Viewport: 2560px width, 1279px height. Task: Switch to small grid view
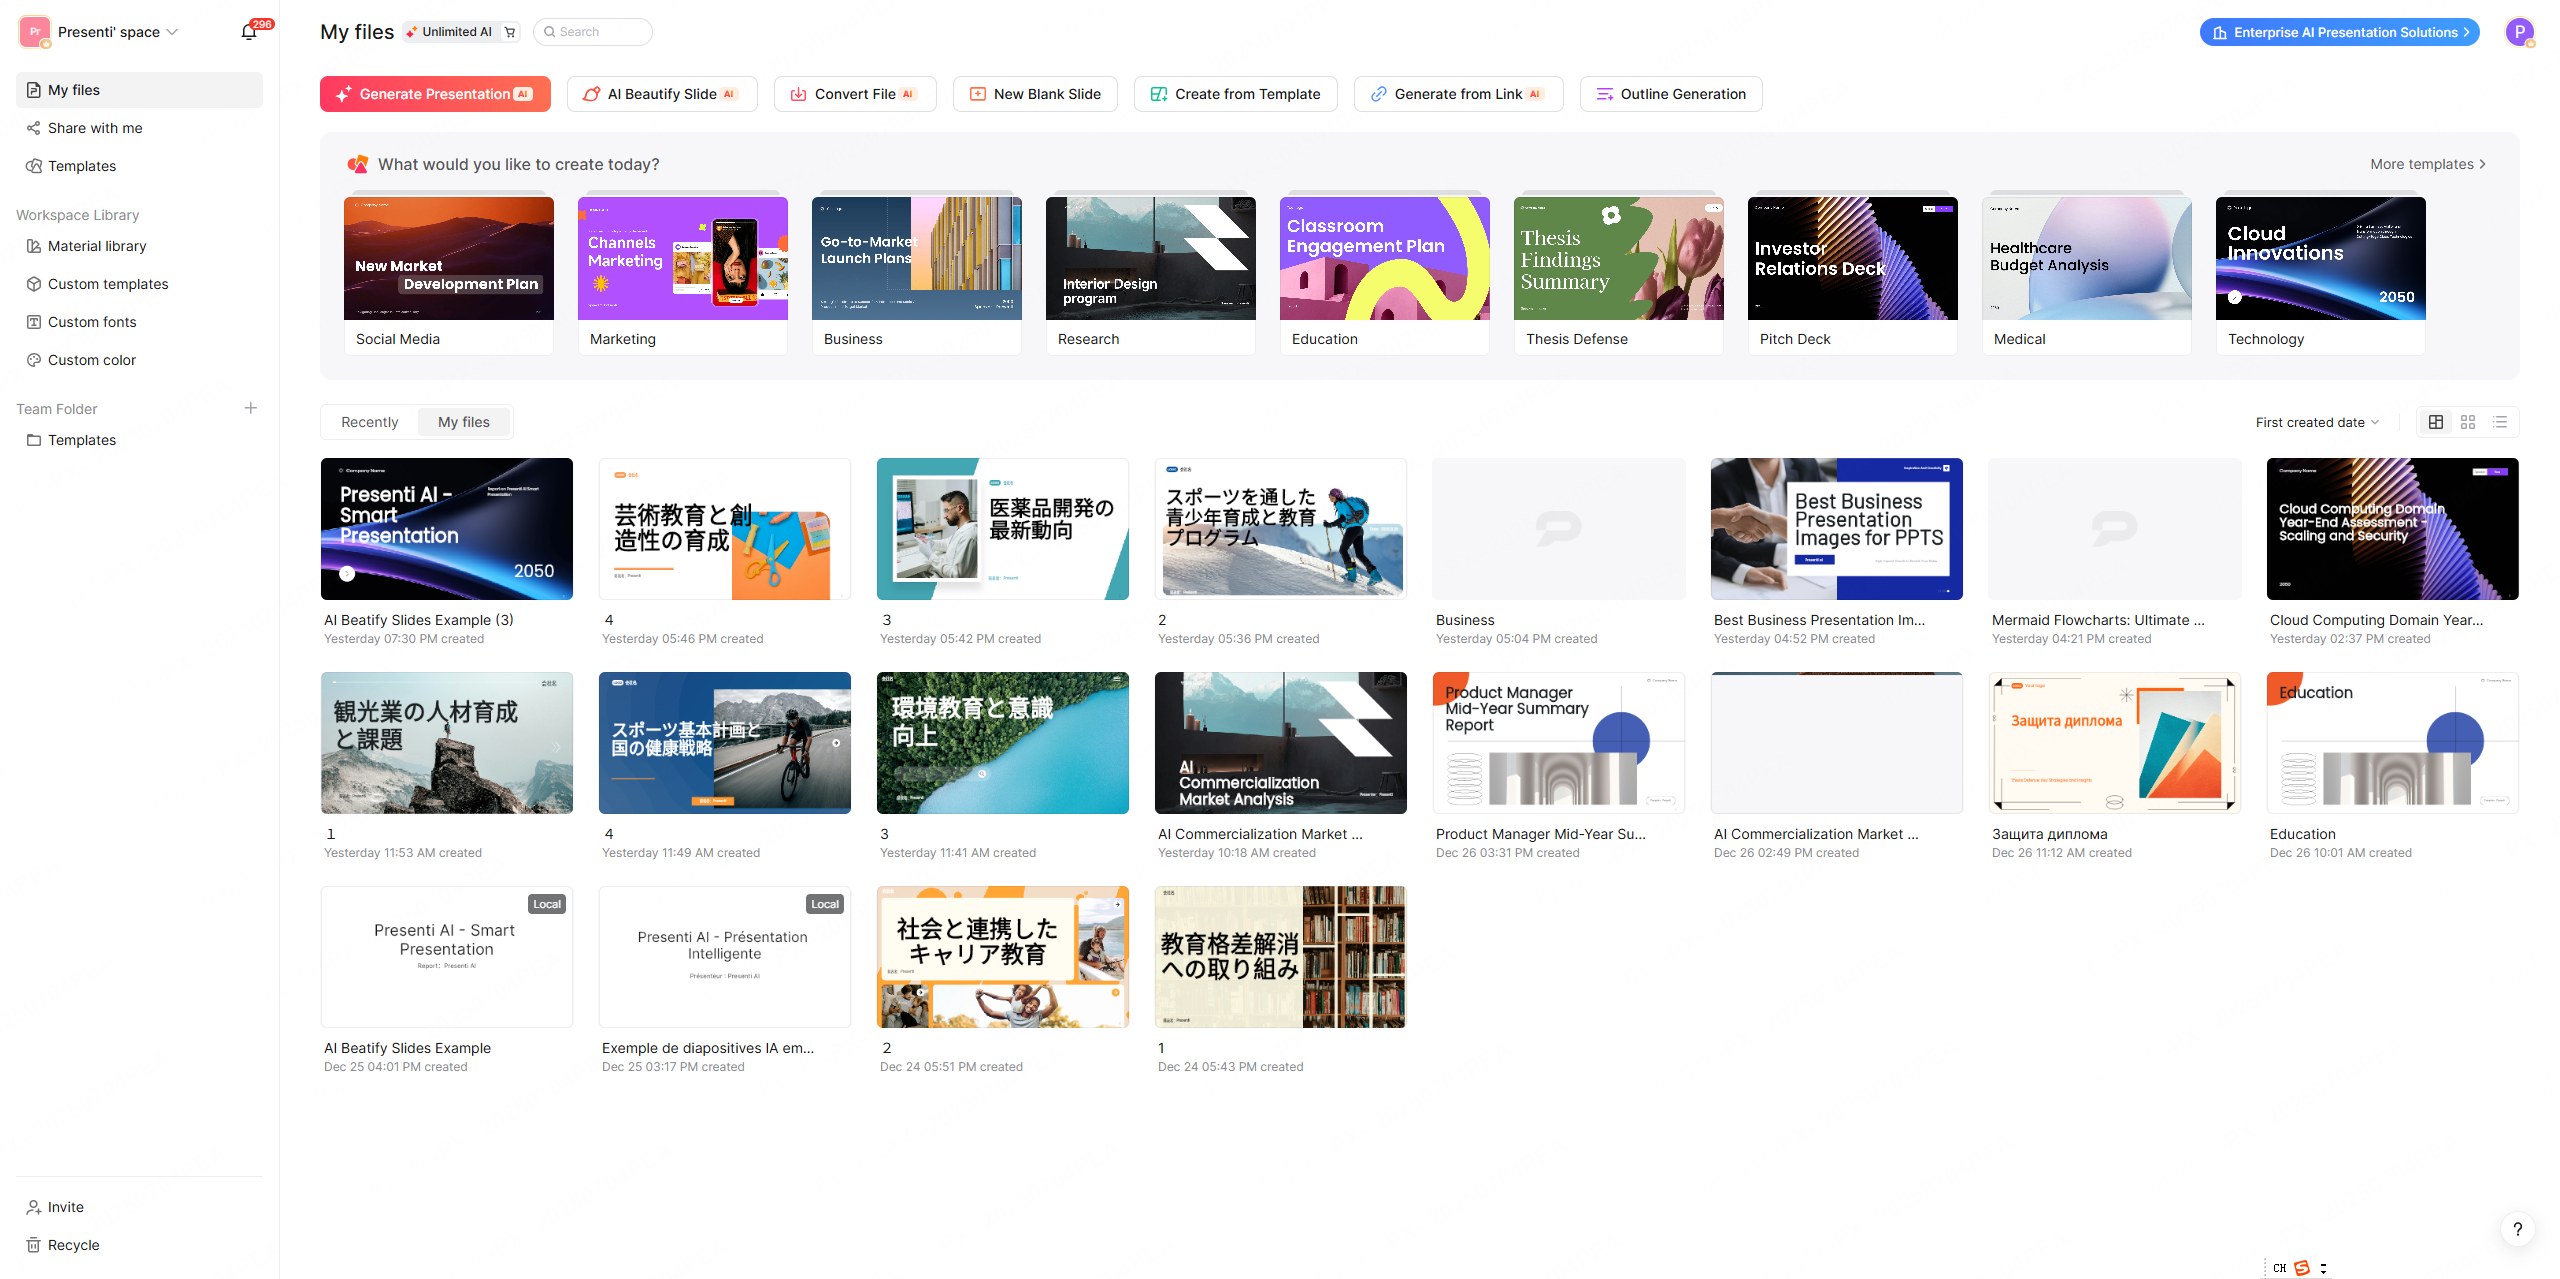(x=2468, y=422)
